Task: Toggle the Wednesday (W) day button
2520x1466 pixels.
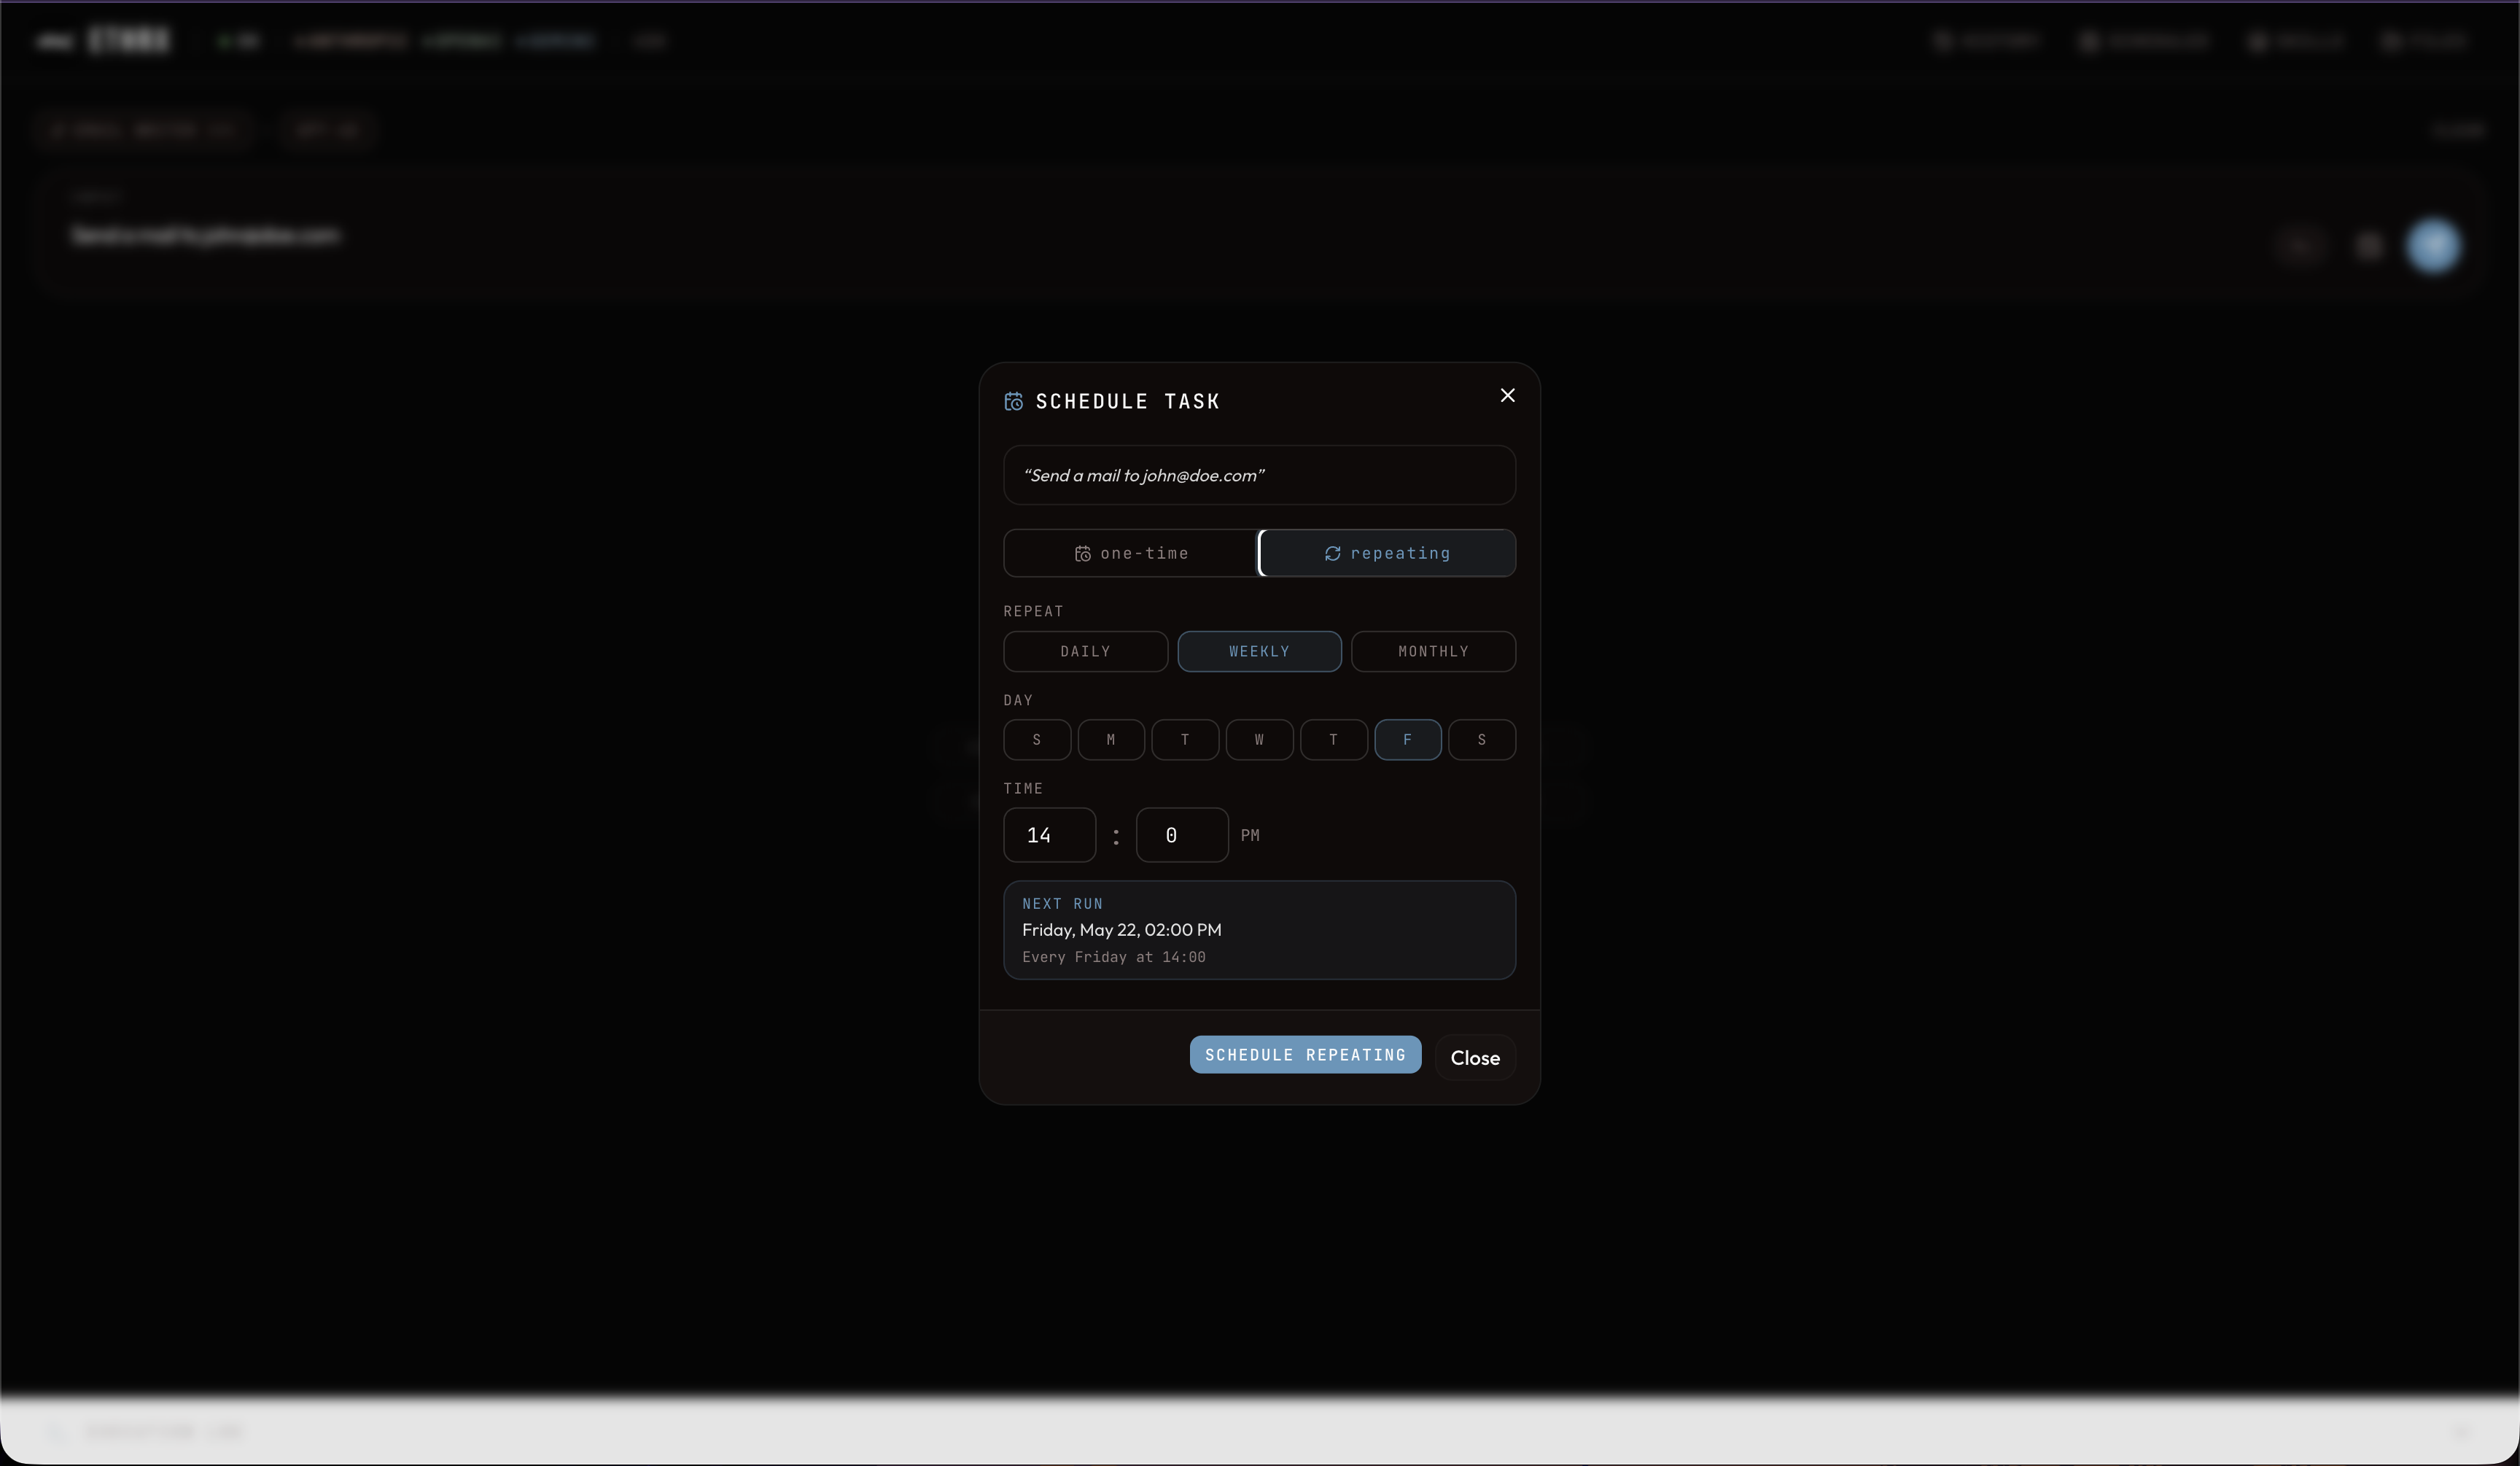Action: 1259,740
